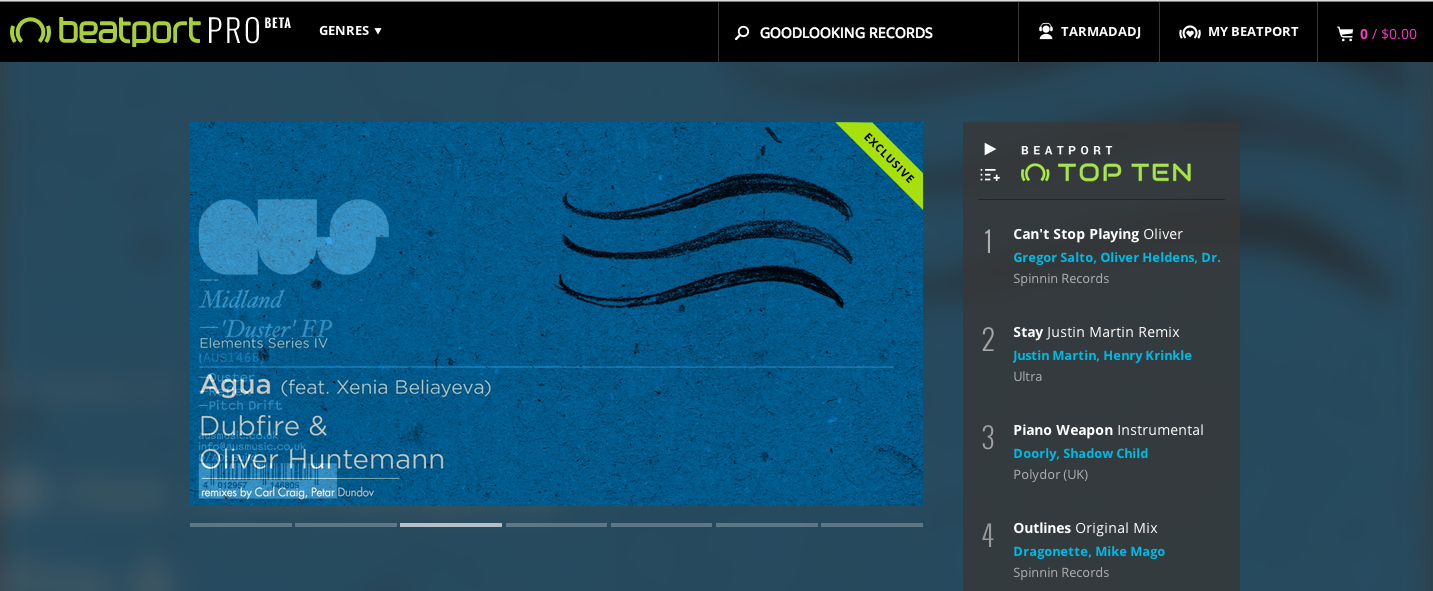Viewport: 1433px width, 591px height.
Task: Click rank number 2 in Top Ten
Action: (x=989, y=340)
